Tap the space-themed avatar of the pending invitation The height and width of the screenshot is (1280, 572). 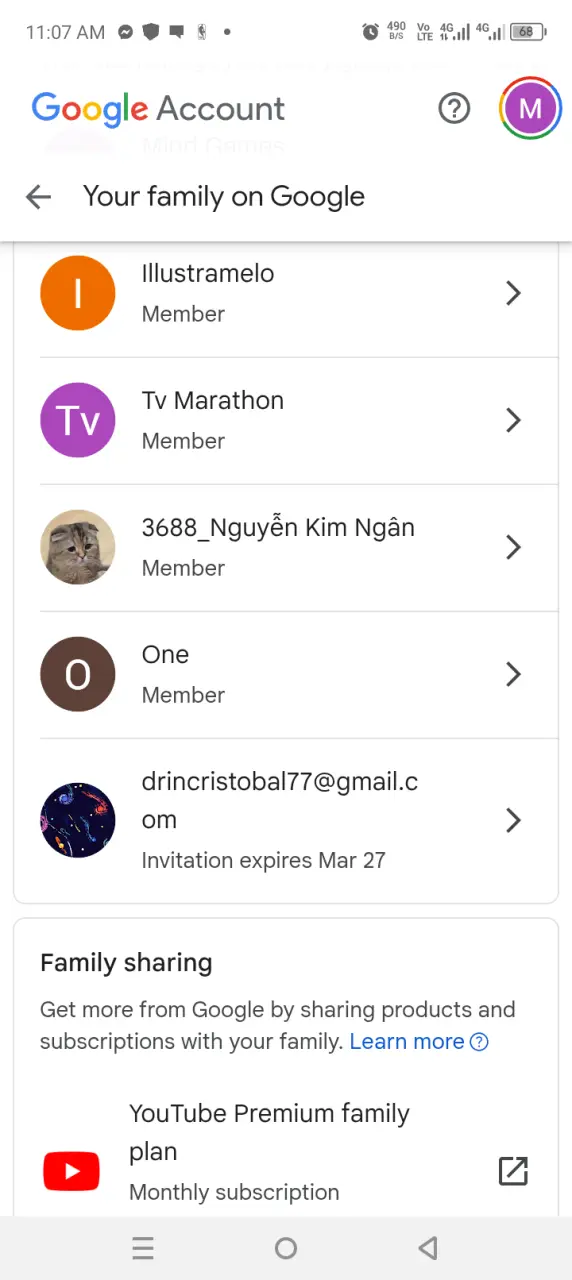tap(78, 820)
